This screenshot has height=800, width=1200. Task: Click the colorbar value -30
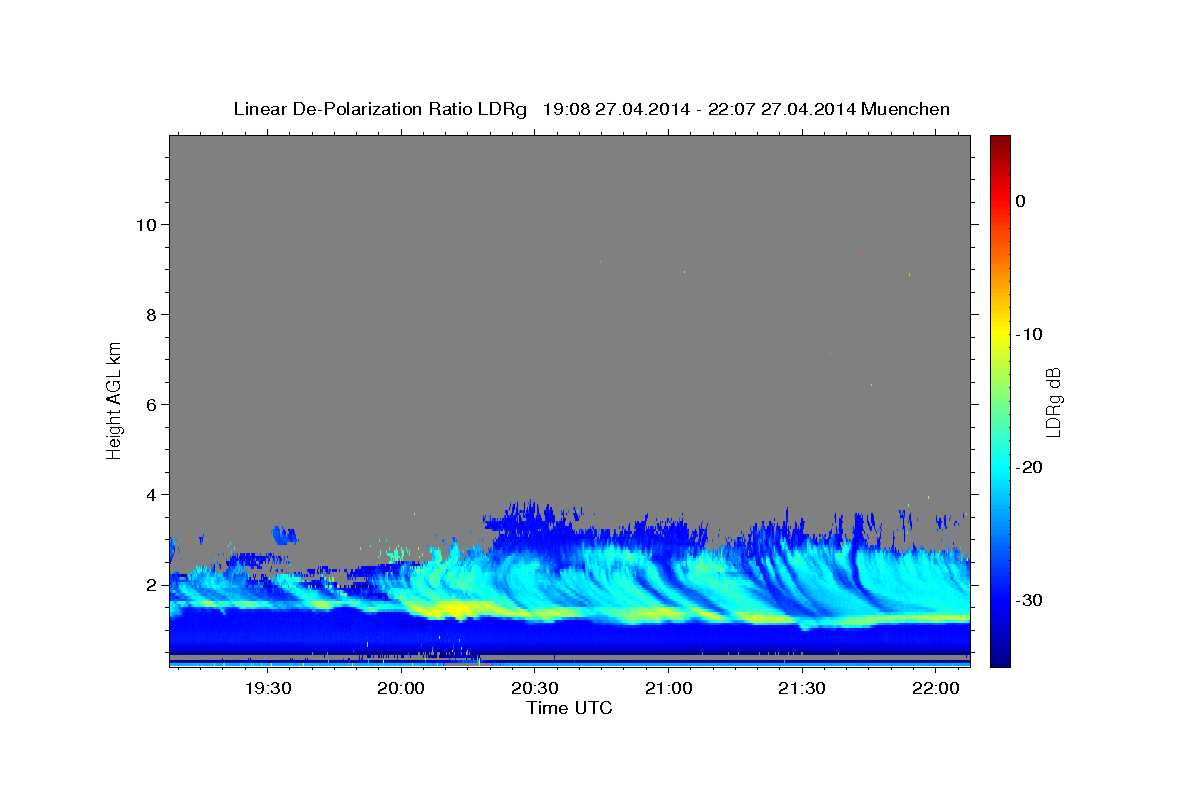[1029, 600]
